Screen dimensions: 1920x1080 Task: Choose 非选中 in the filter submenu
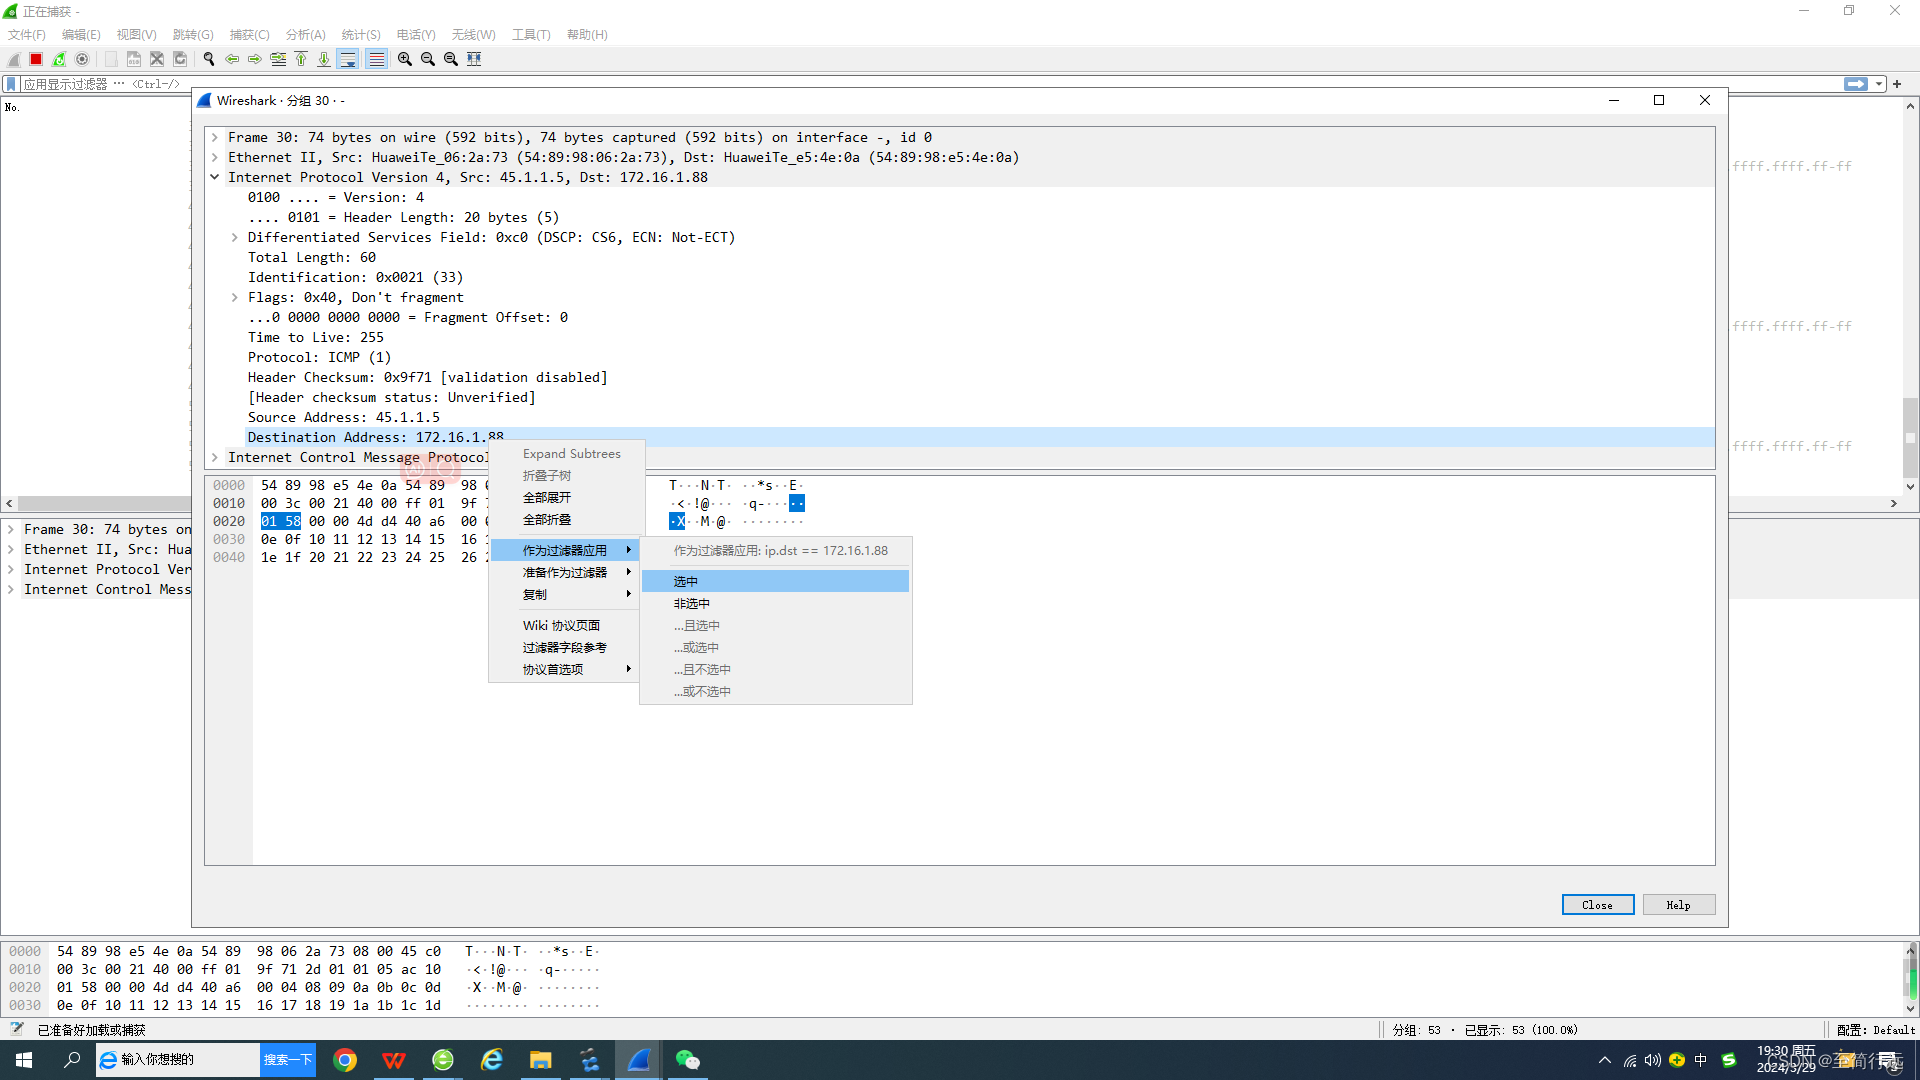point(775,603)
